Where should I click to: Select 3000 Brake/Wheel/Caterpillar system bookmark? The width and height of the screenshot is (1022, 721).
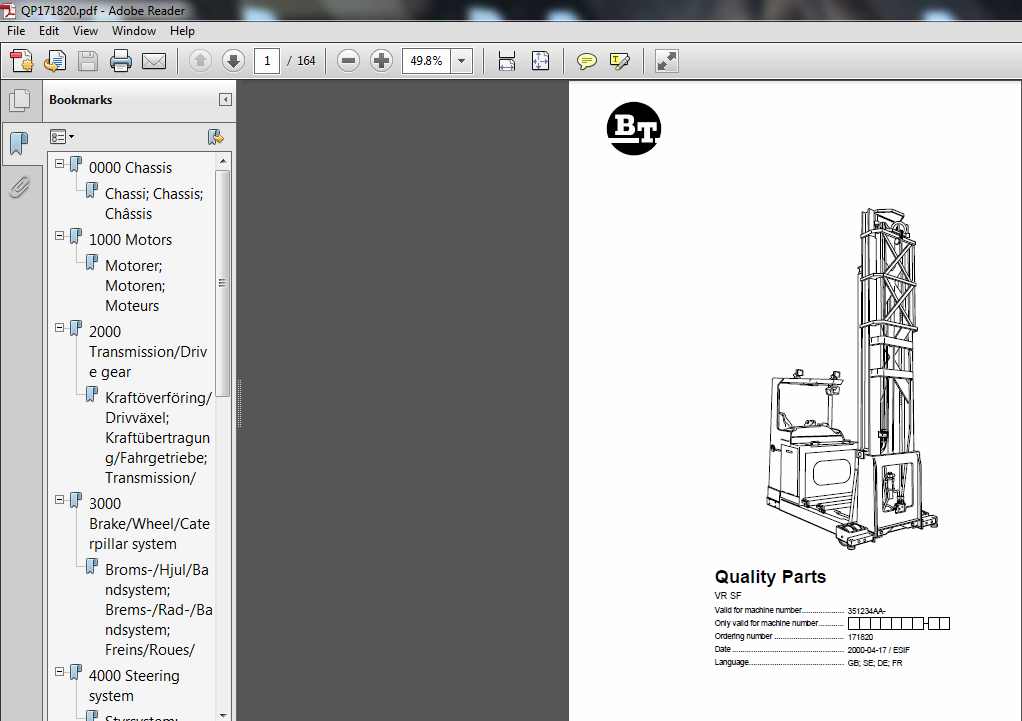point(149,524)
